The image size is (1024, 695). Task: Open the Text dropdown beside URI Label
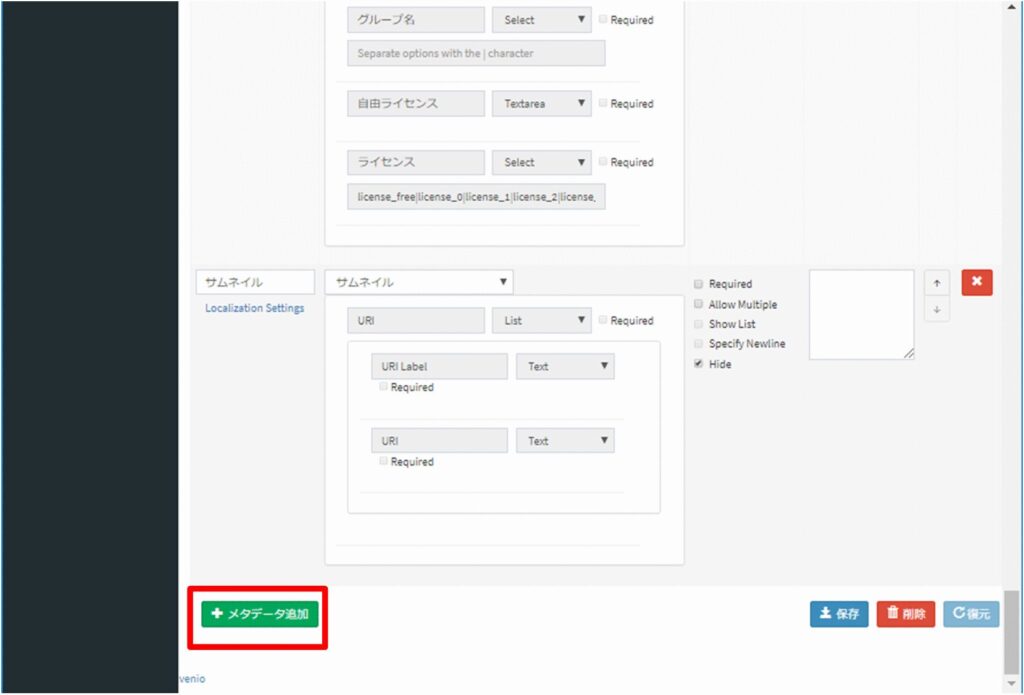565,367
